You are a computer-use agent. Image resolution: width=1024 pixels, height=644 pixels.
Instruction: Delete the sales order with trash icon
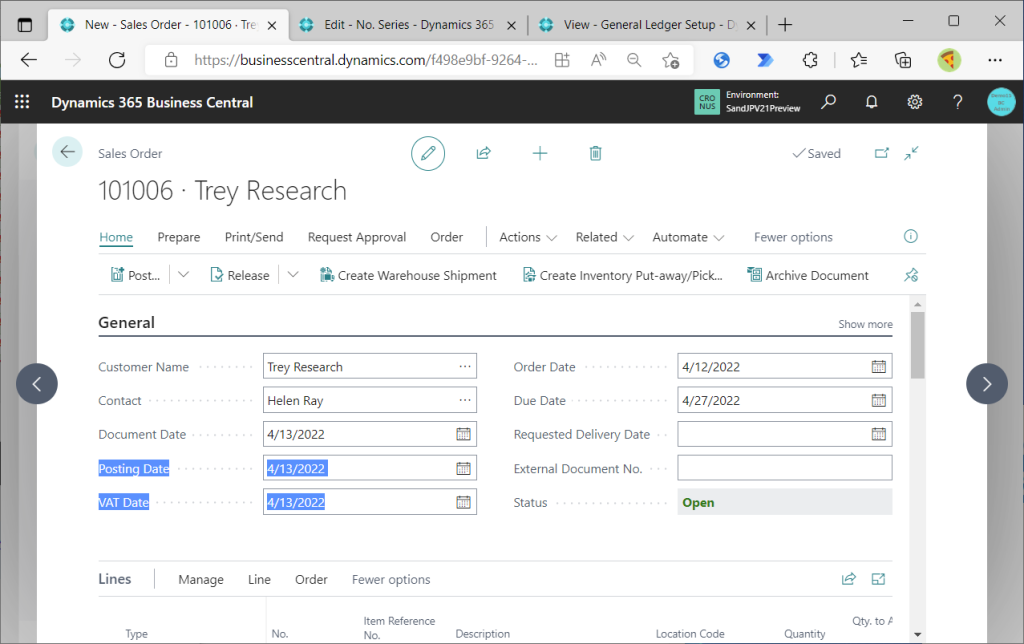click(596, 153)
